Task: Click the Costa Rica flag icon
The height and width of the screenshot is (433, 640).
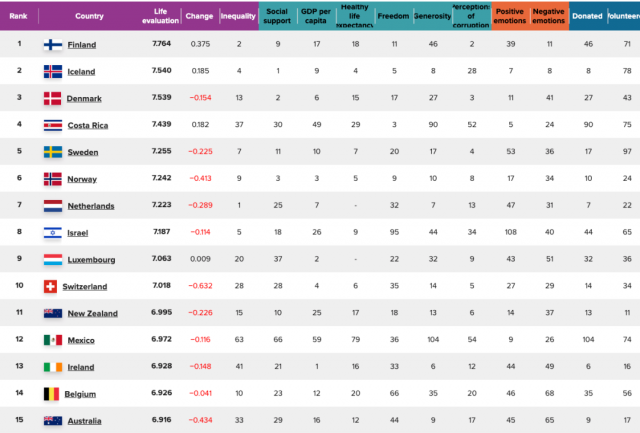Action: 53,125
